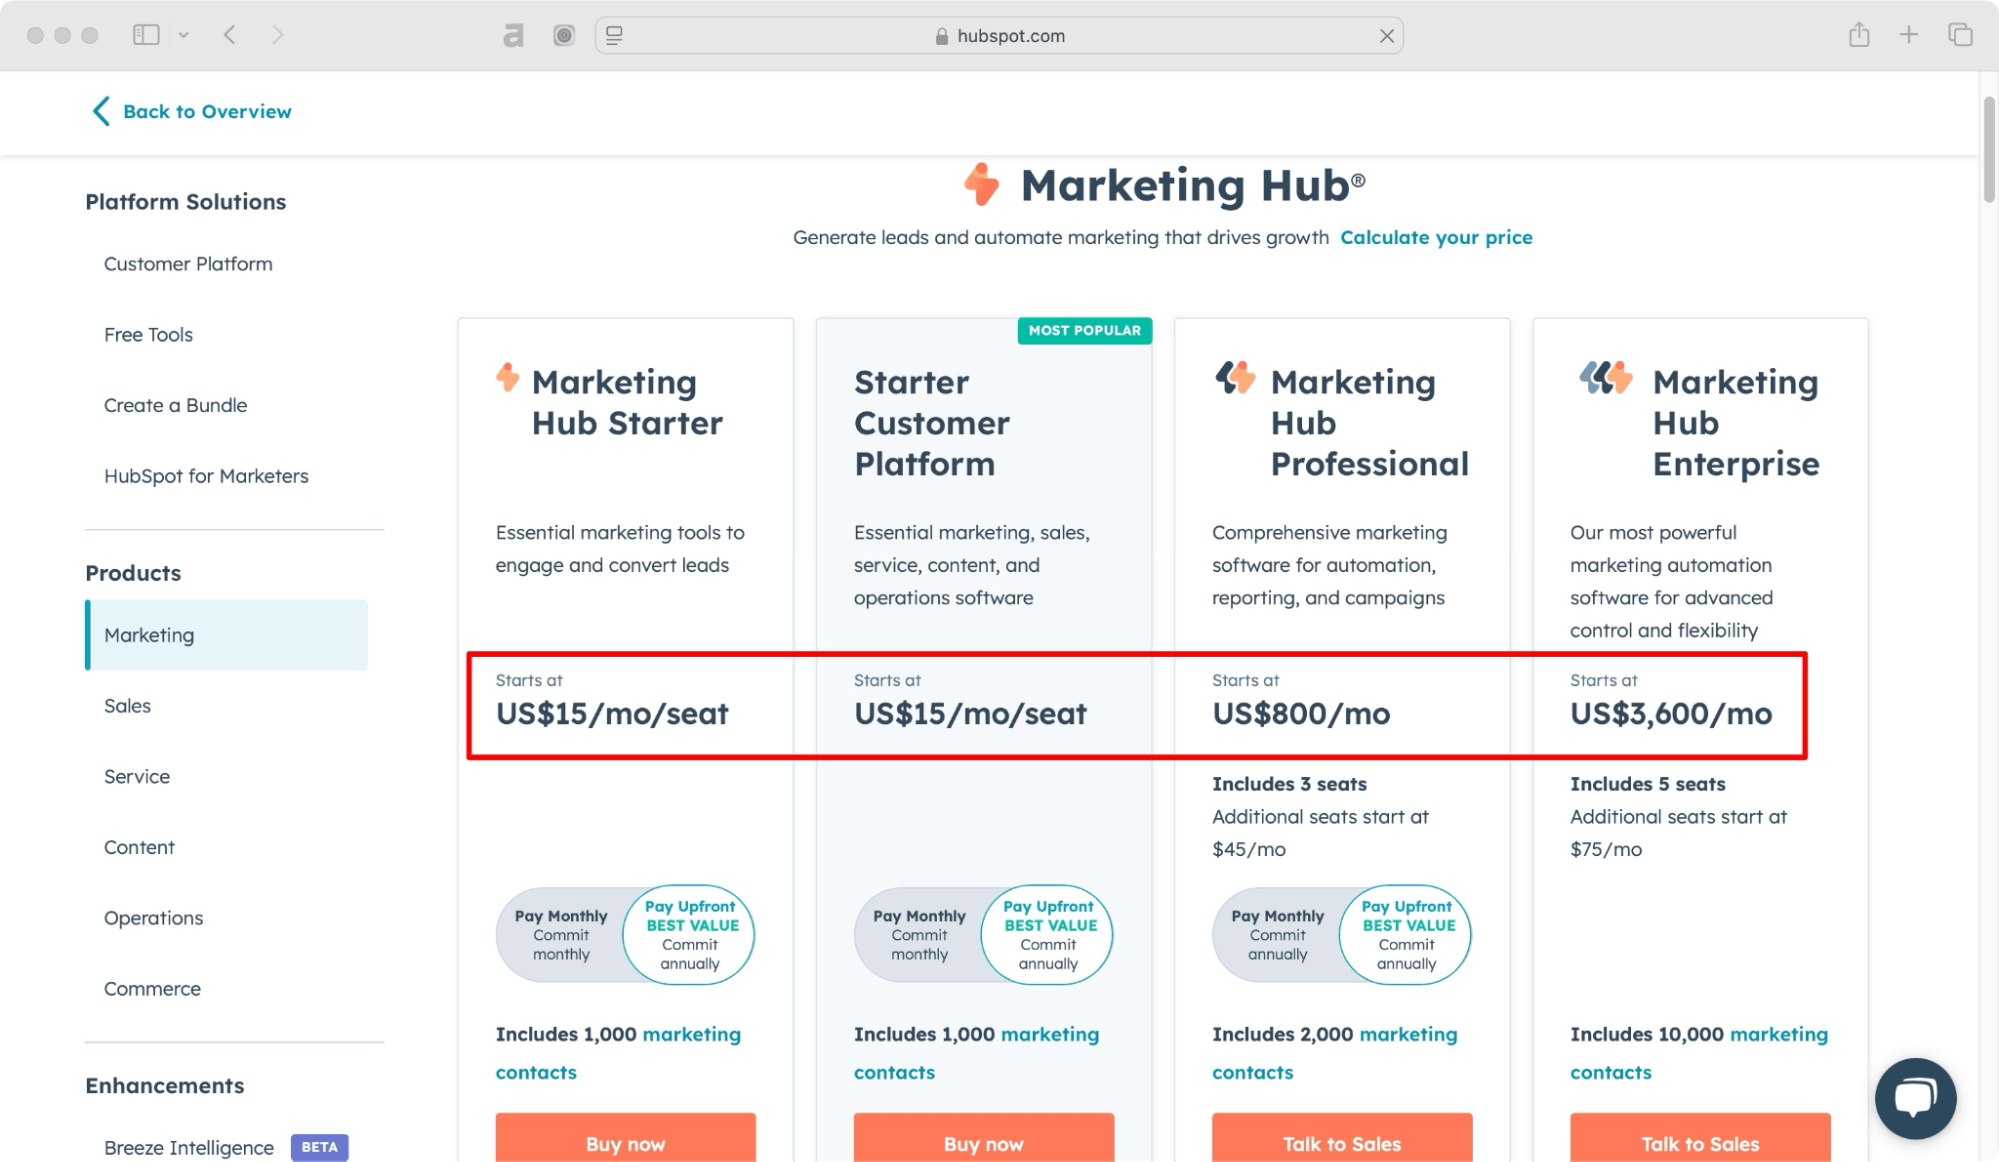
Task: Click the 'Includes 5 seats' text
Action: click(x=1648, y=784)
